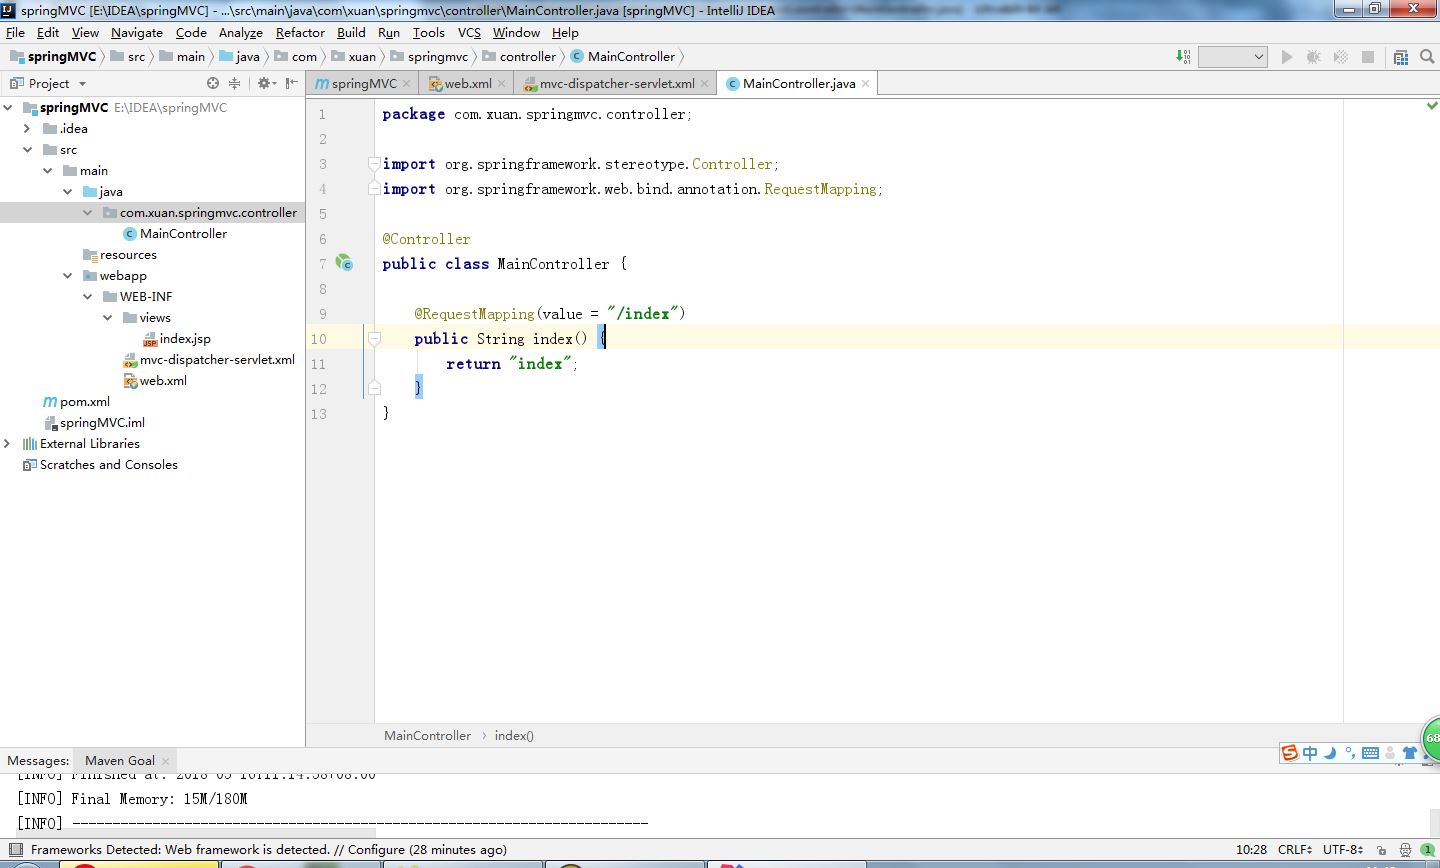Close the mvc-dispatcher-servlet.xml tab
The width and height of the screenshot is (1440, 868).
(705, 84)
